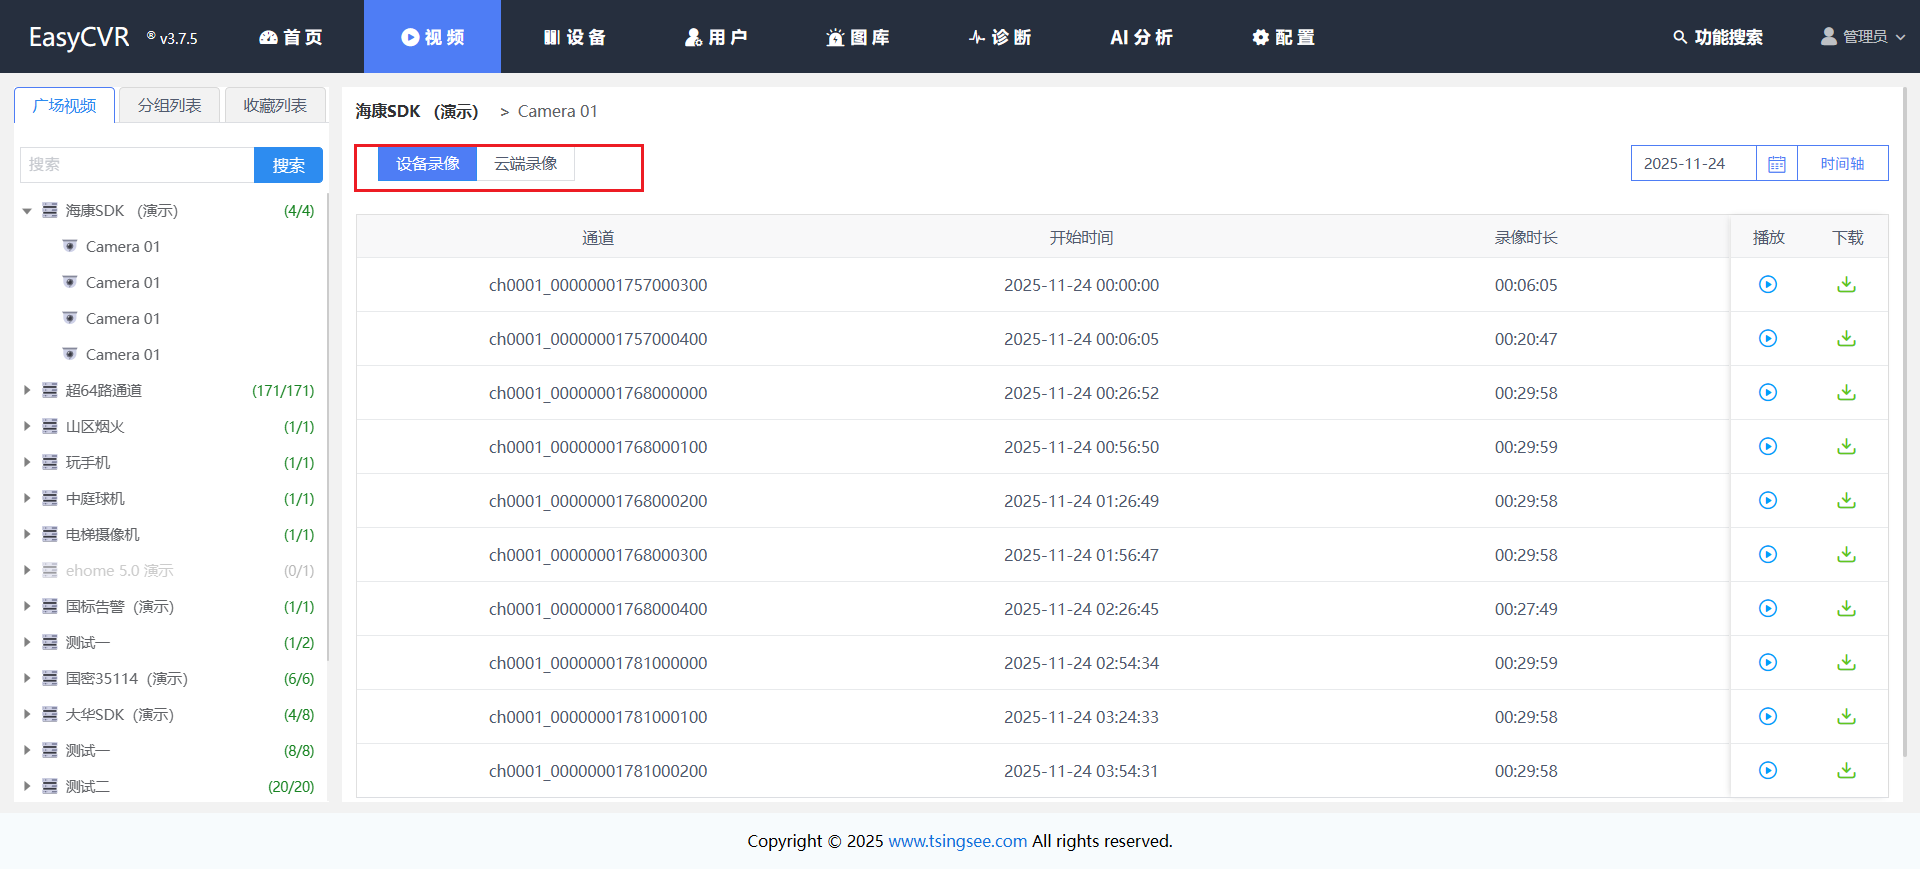1920x869 pixels.
Task: Download recording ch0001_00000001768000200
Action: pos(1846,501)
